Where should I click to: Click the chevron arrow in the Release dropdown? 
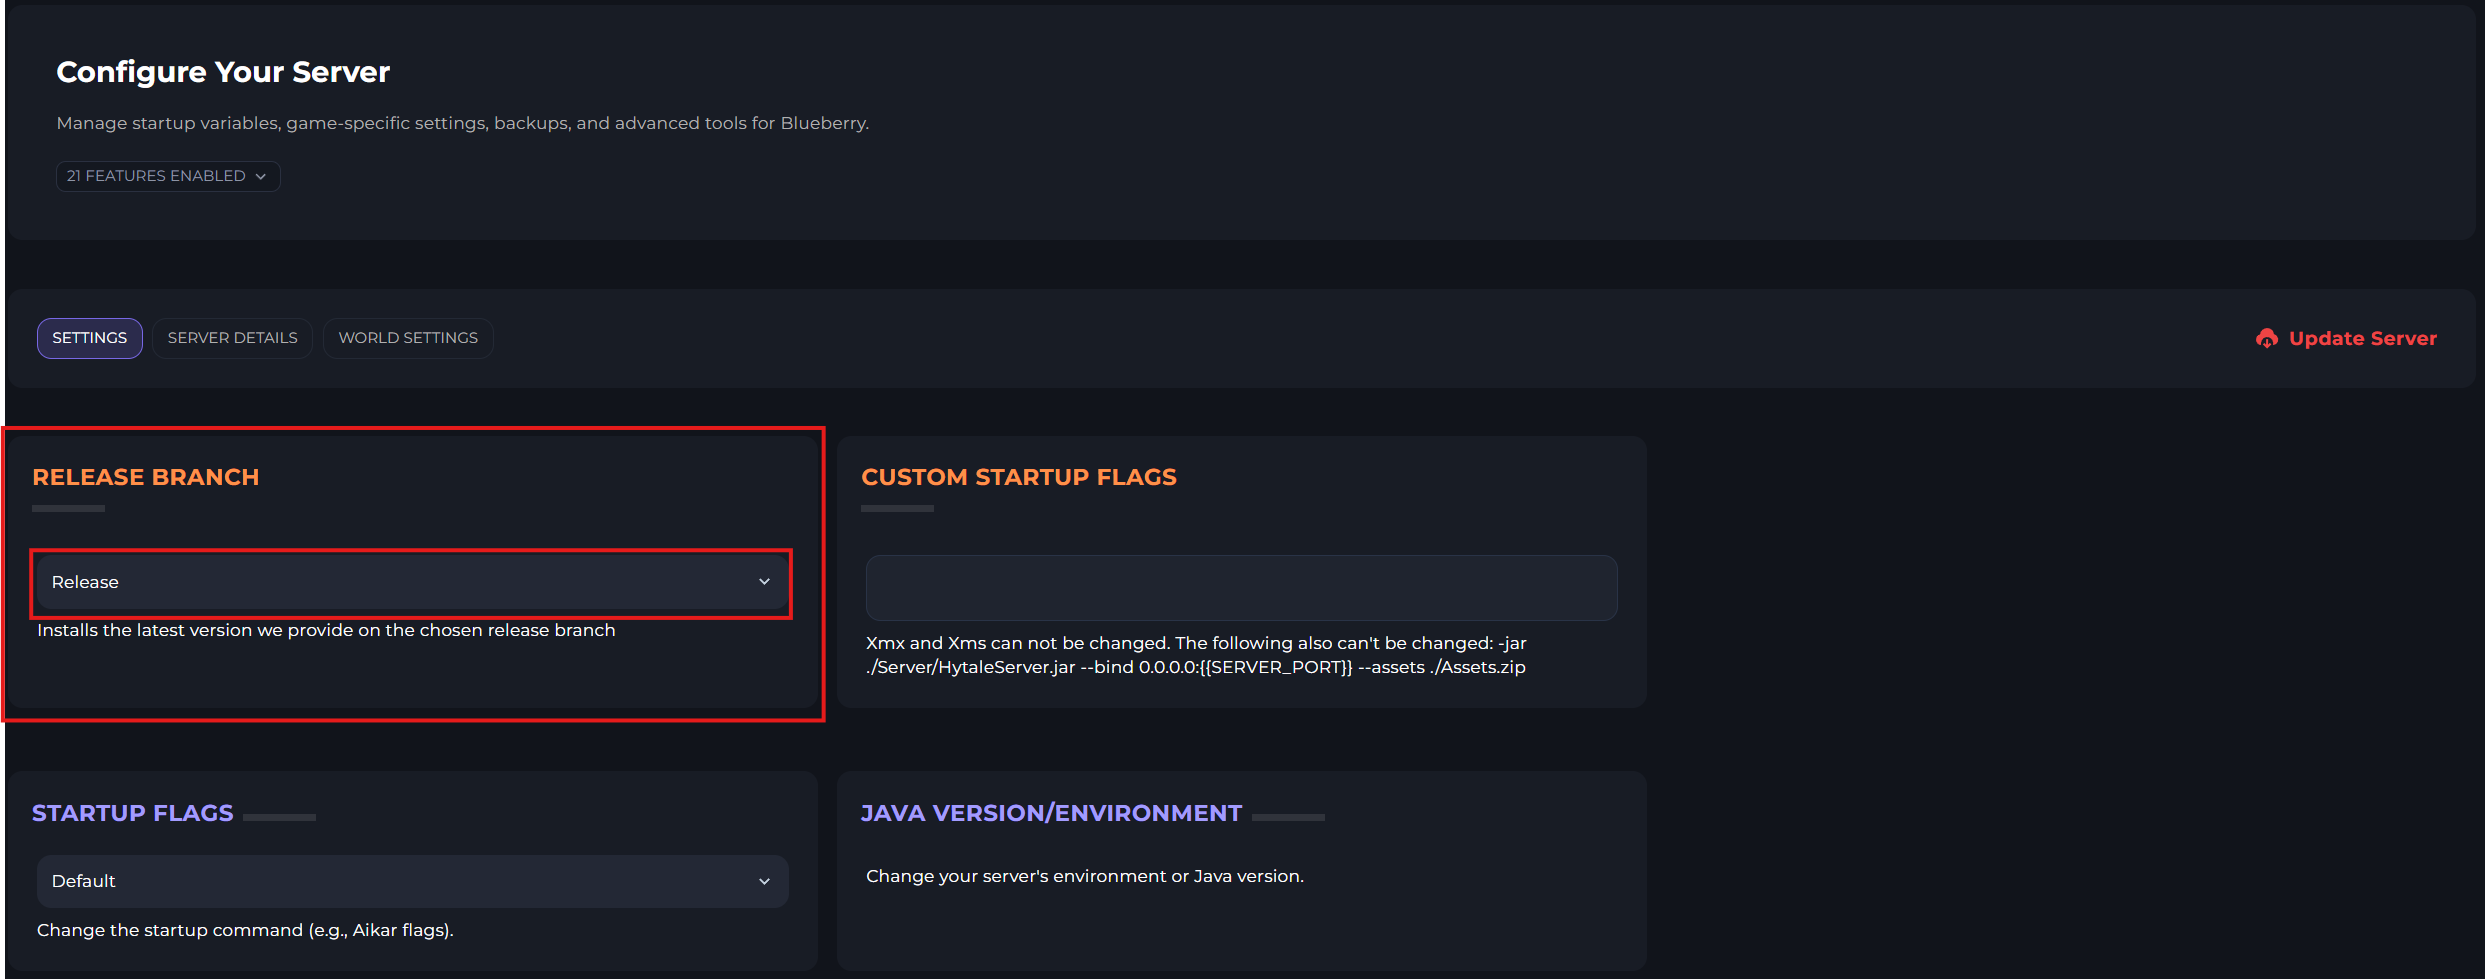pyautogui.click(x=764, y=582)
